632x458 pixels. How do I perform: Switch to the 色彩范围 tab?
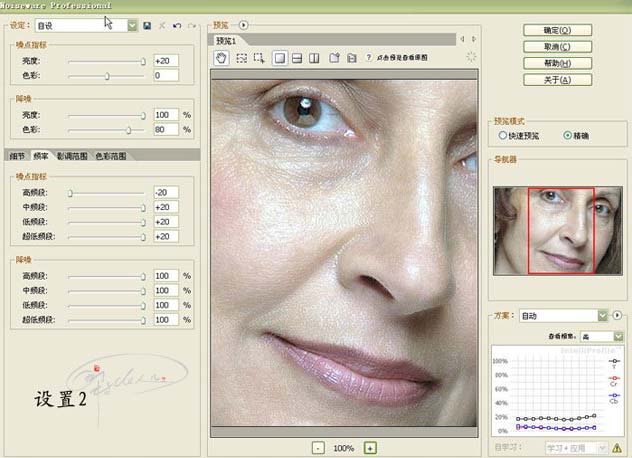(110, 156)
